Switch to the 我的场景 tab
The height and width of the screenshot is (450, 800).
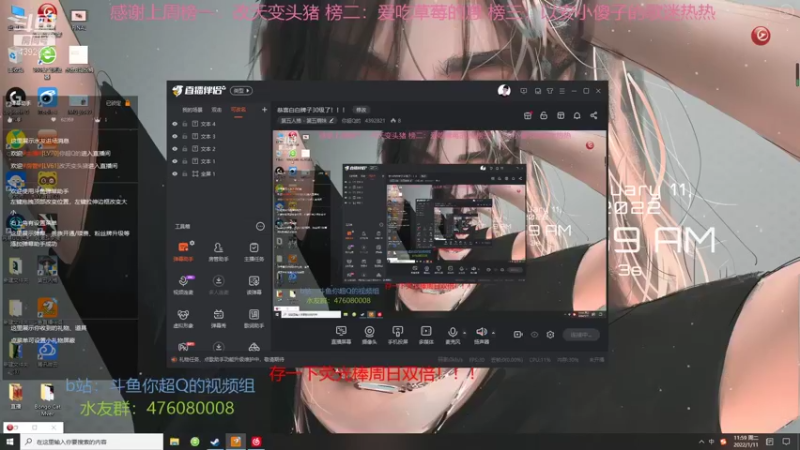point(192,110)
